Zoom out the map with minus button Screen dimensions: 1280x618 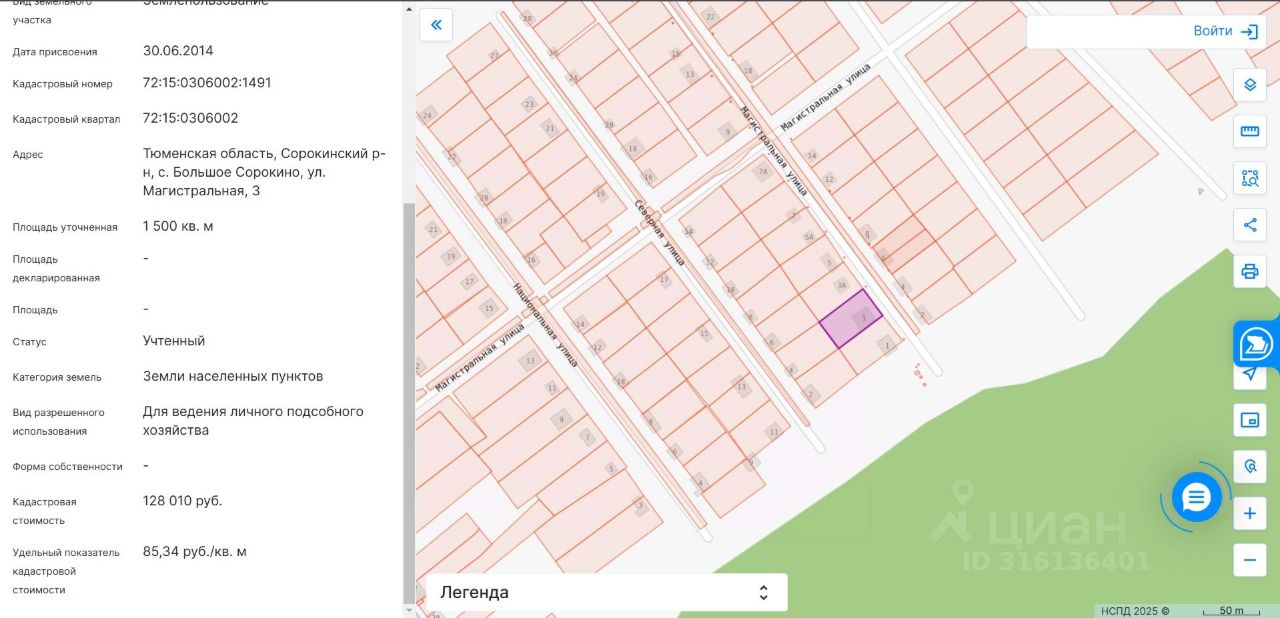pos(1249,560)
